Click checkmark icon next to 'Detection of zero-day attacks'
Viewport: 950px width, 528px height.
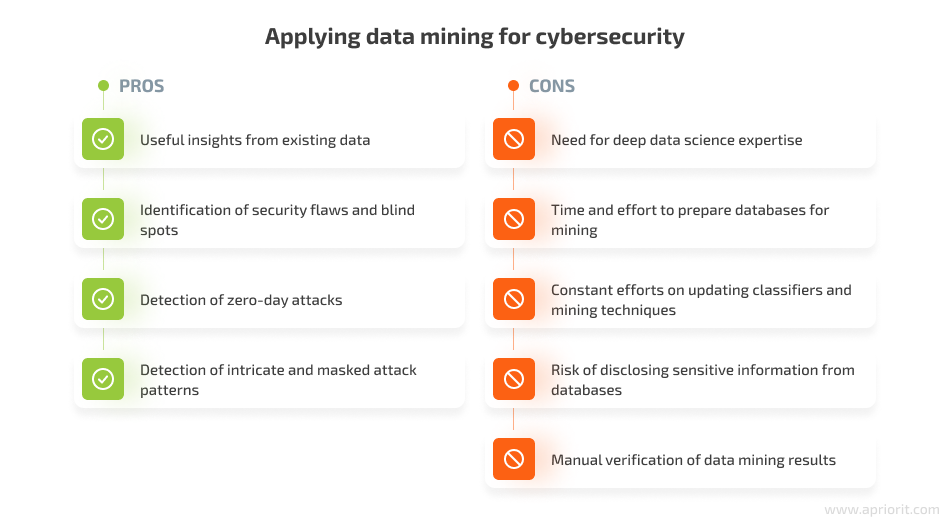(103, 299)
